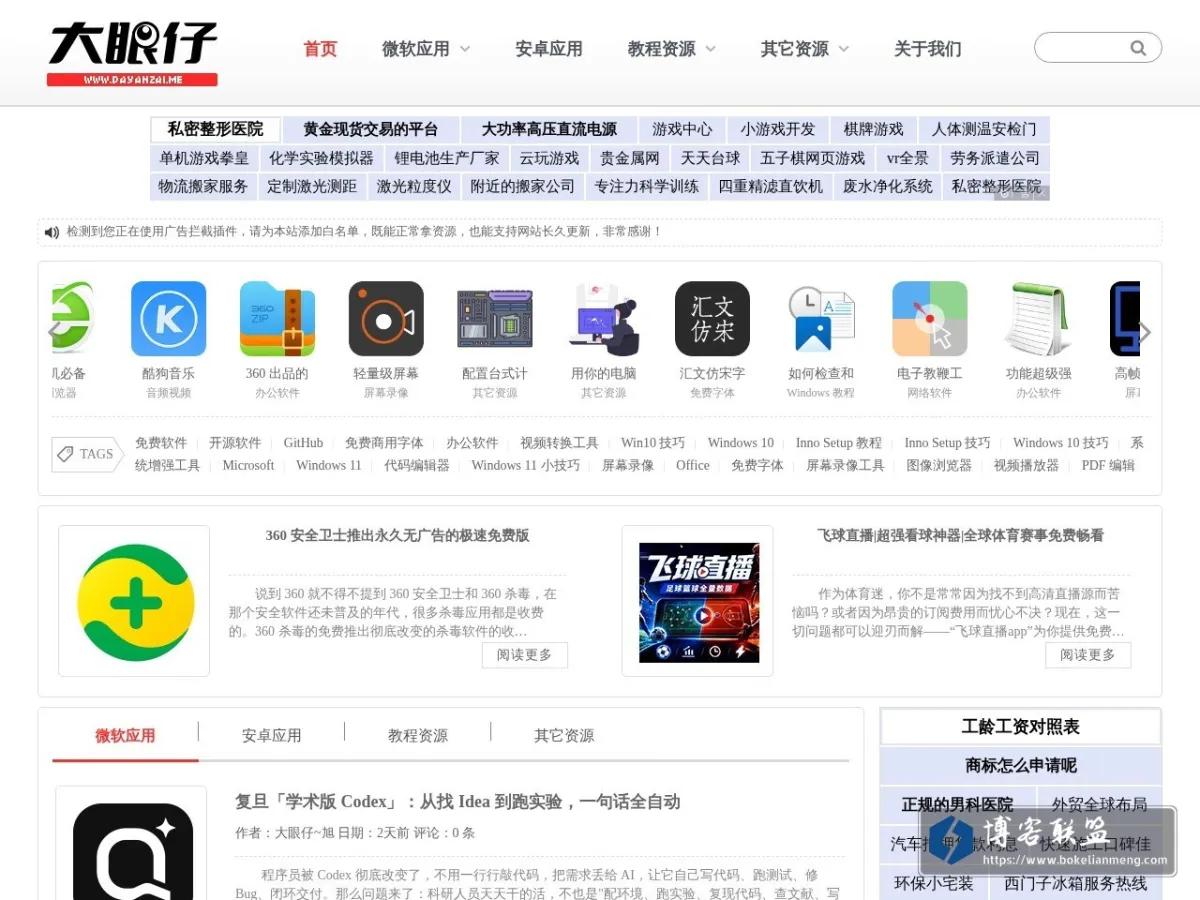Open 安卓应用 in top navigation
This screenshot has height=900, width=1200.
pos(549,49)
